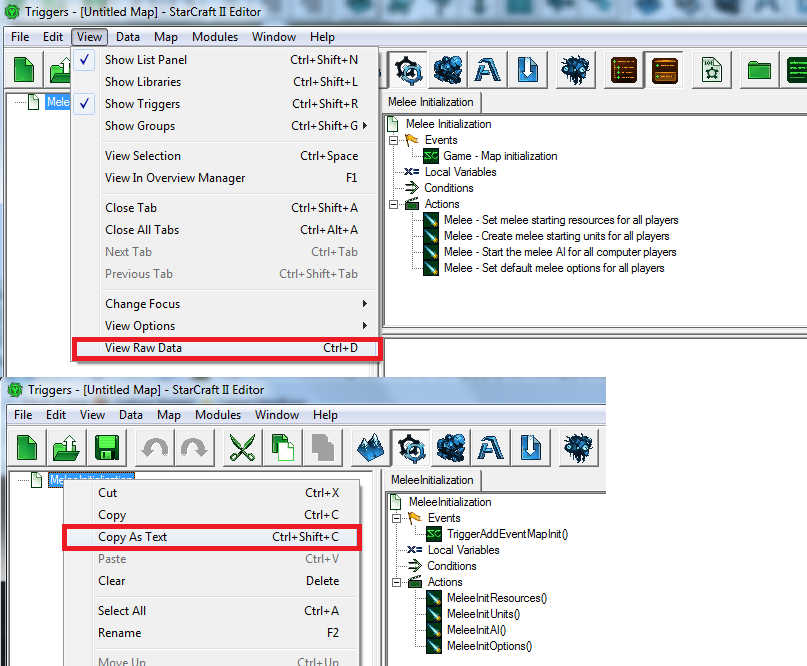Choose Select All from the context menu
The height and width of the screenshot is (666, 807).
[x=212, y=611]
